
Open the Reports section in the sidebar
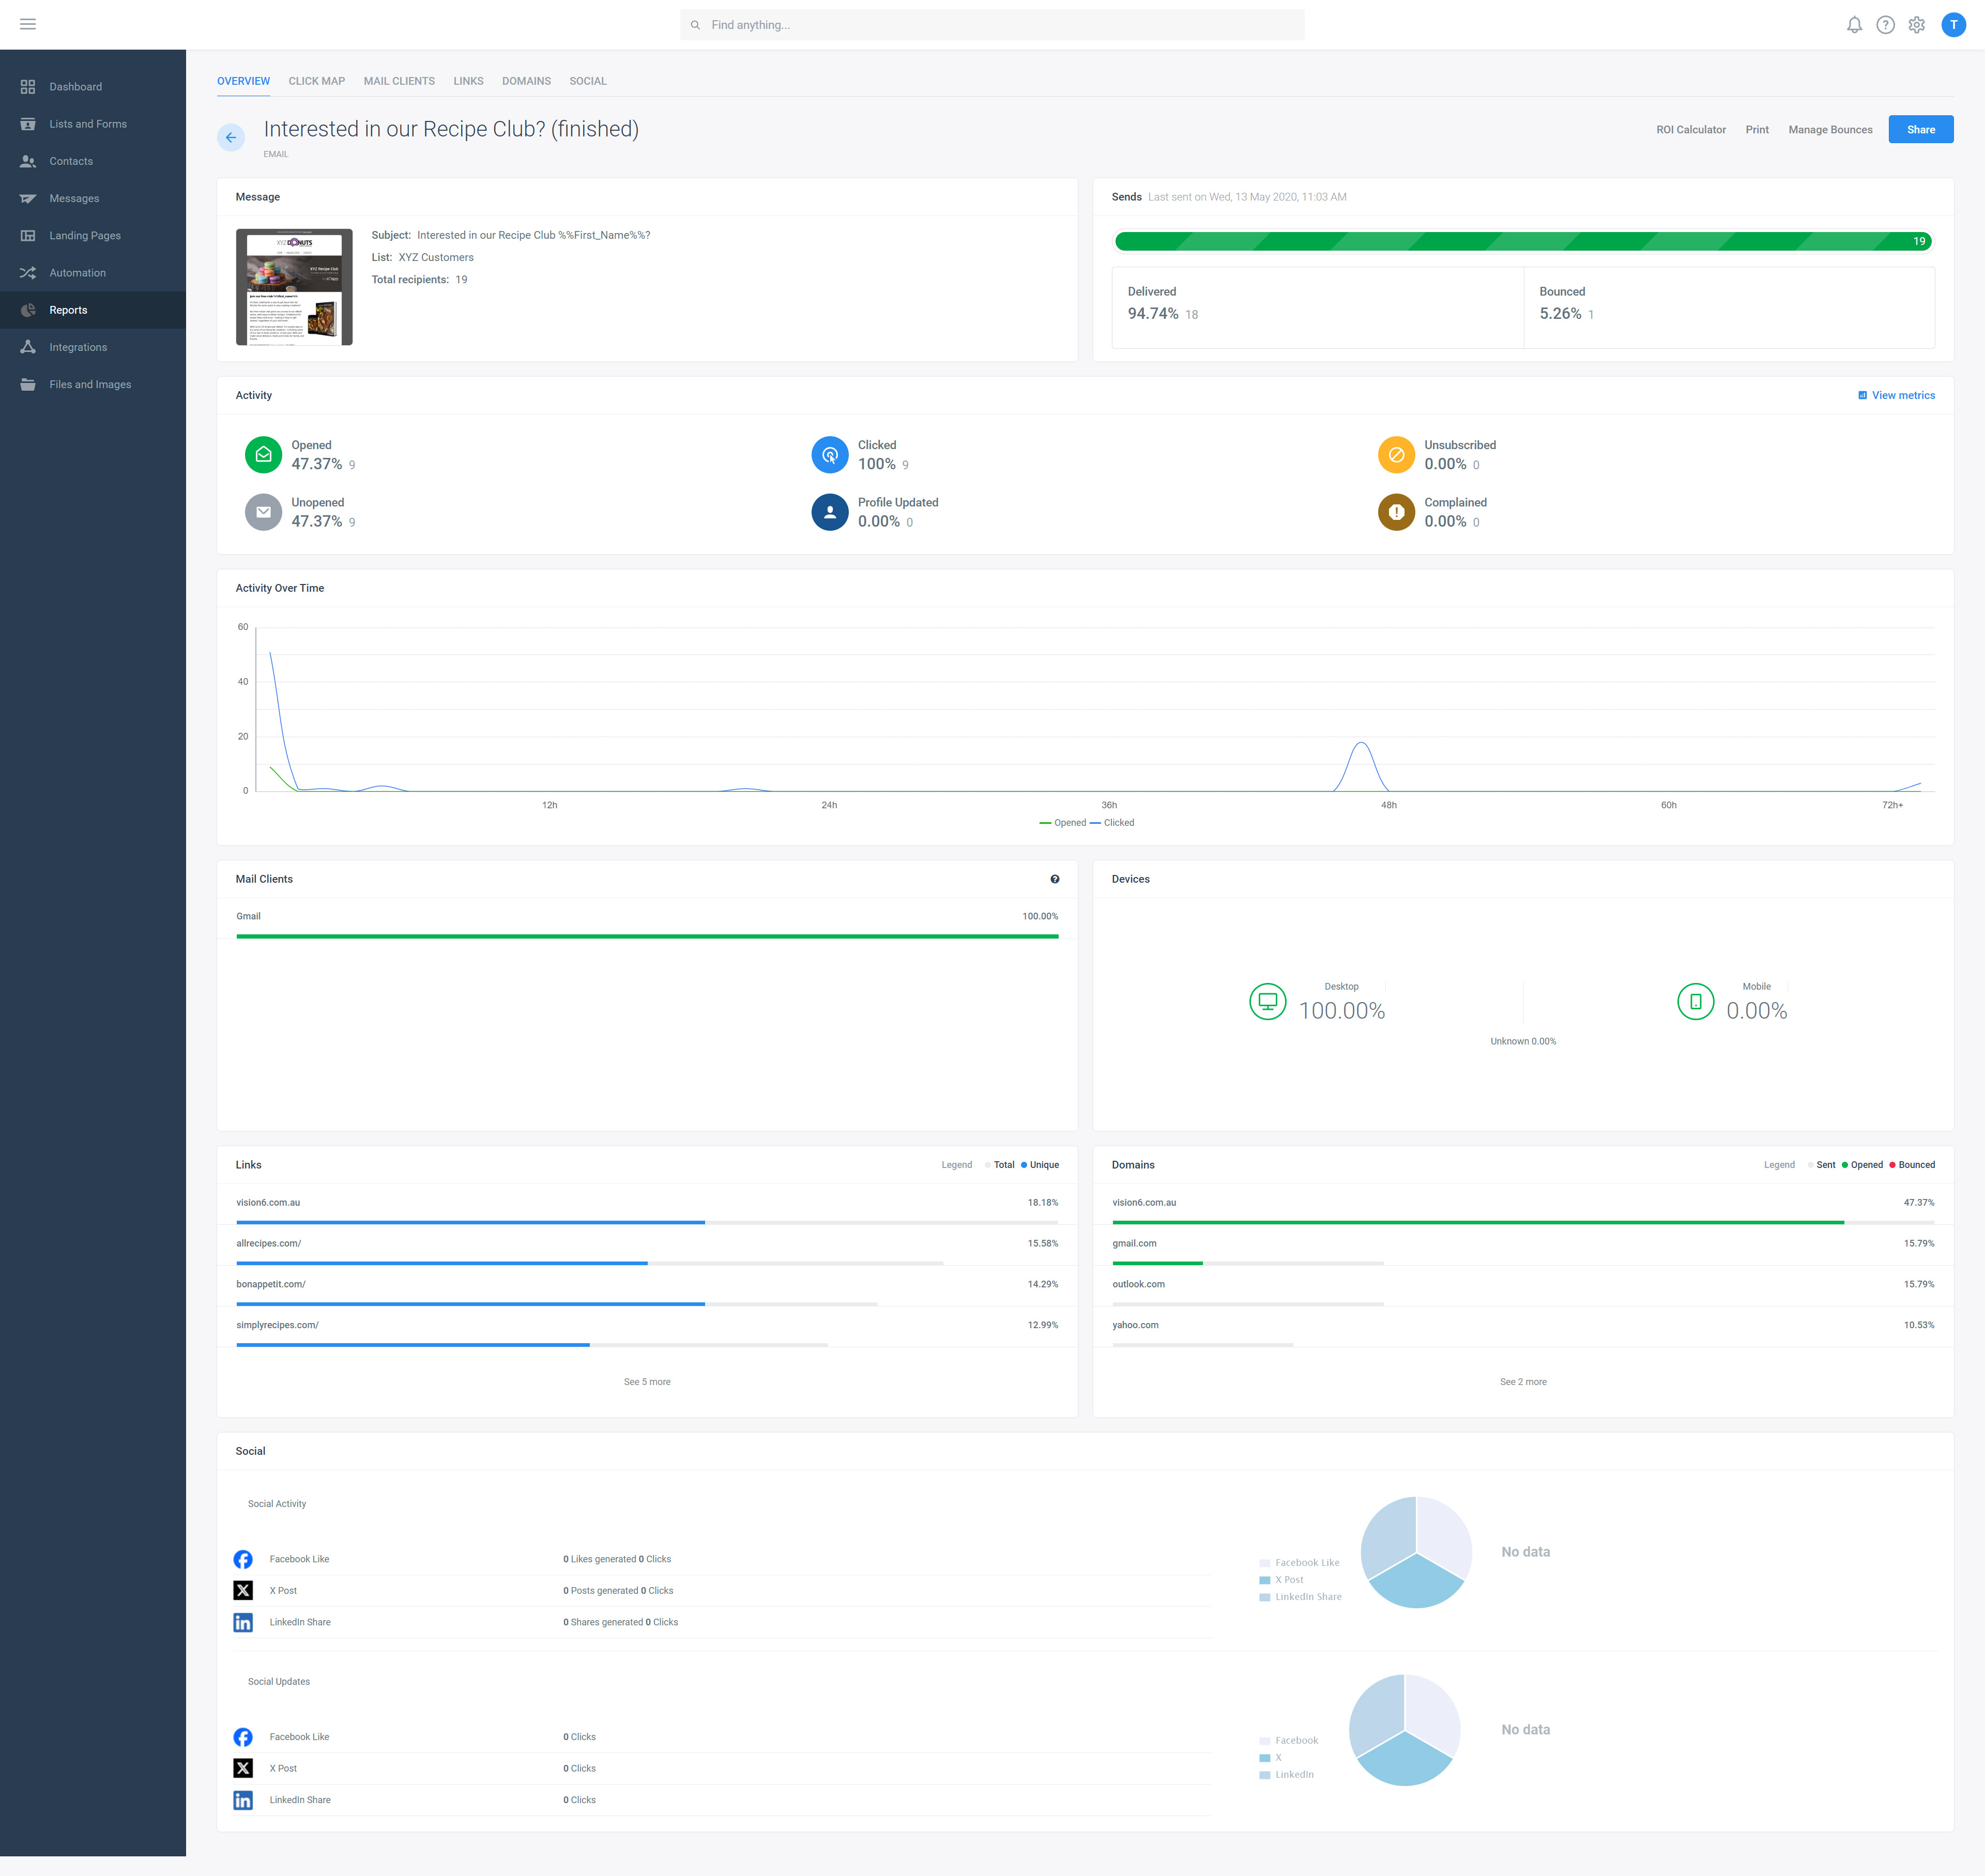coord(68,309)
